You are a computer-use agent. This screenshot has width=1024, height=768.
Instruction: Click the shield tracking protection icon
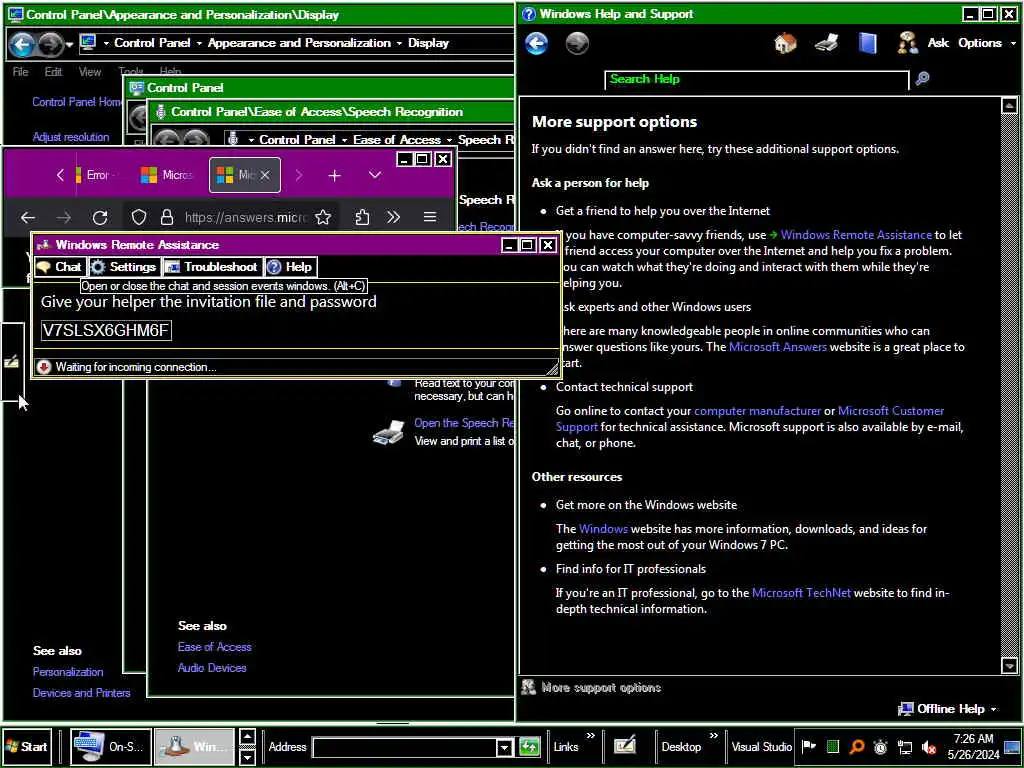click(x=138, y=217)
